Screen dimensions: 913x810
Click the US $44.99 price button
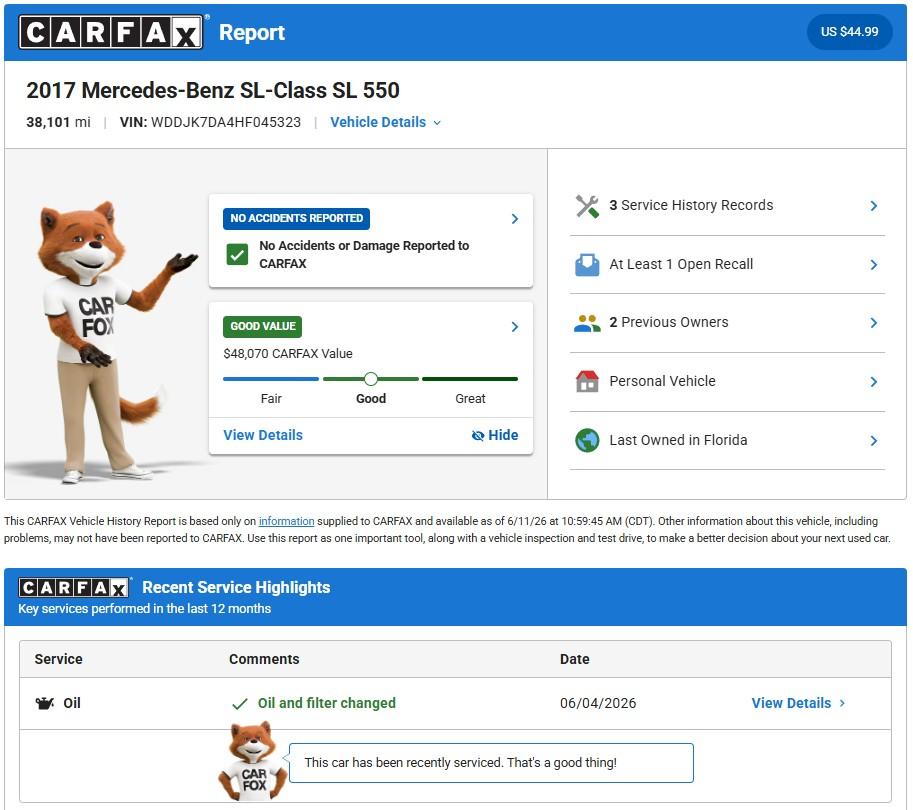[849, 32]
